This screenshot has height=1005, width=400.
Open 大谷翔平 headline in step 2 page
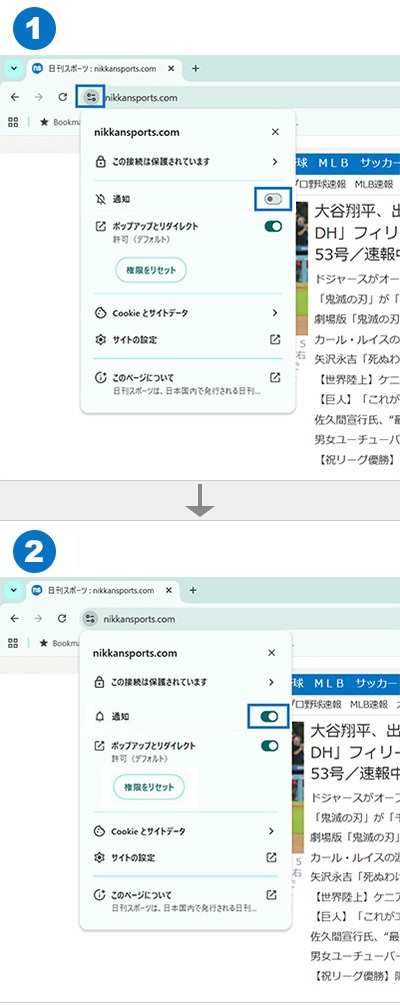[355, 752]
